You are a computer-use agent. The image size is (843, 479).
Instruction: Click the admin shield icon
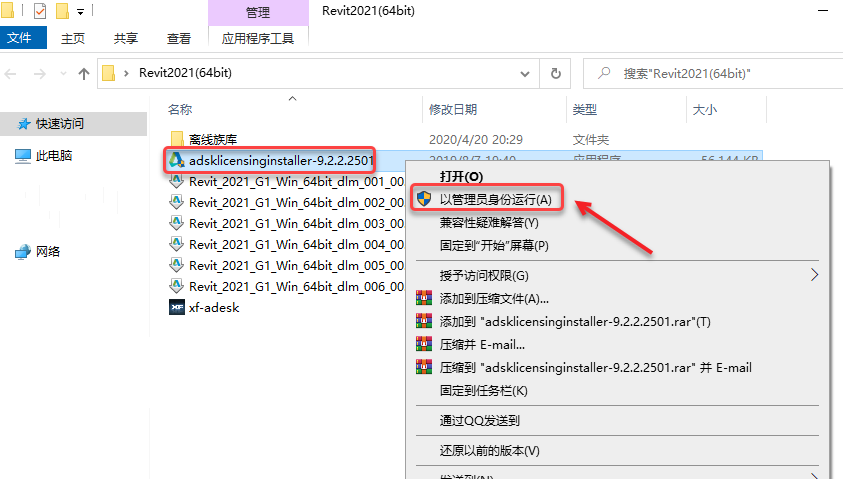424,199
